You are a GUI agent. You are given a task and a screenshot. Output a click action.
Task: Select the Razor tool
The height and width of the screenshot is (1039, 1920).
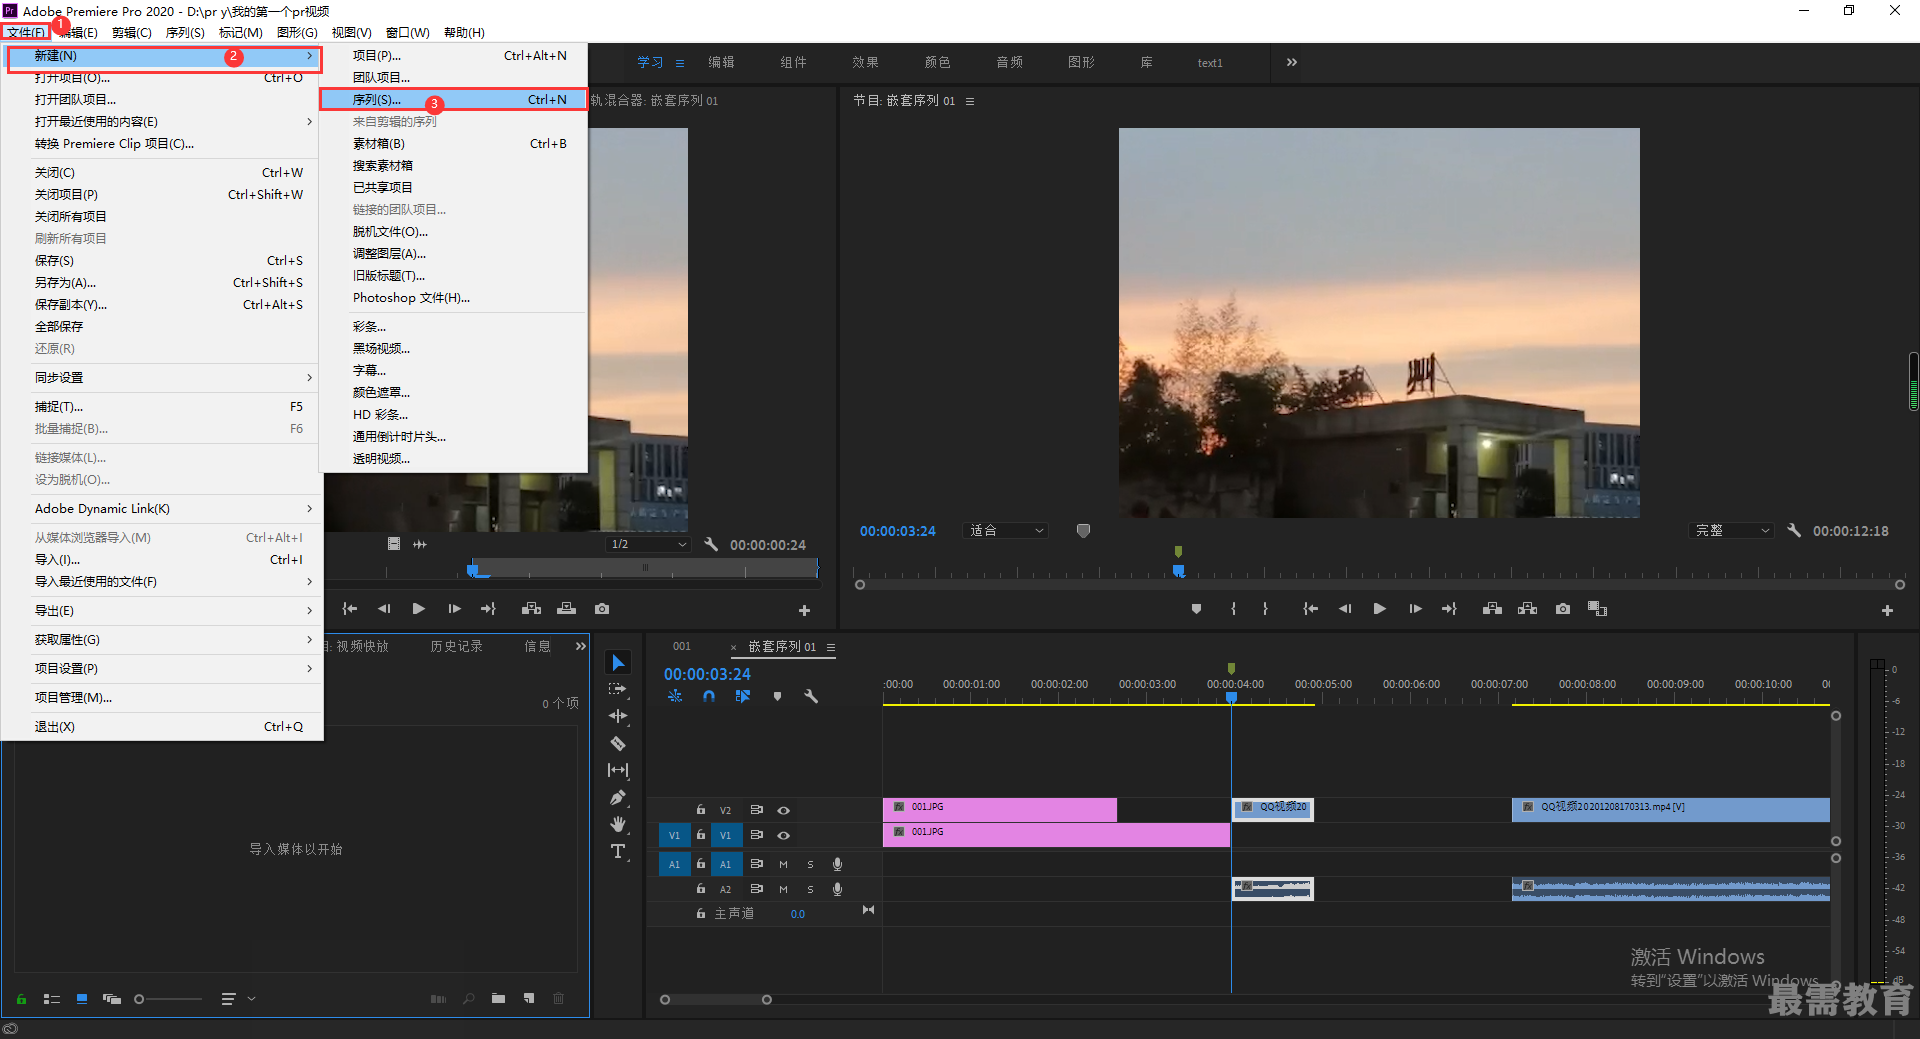(618, 743)
